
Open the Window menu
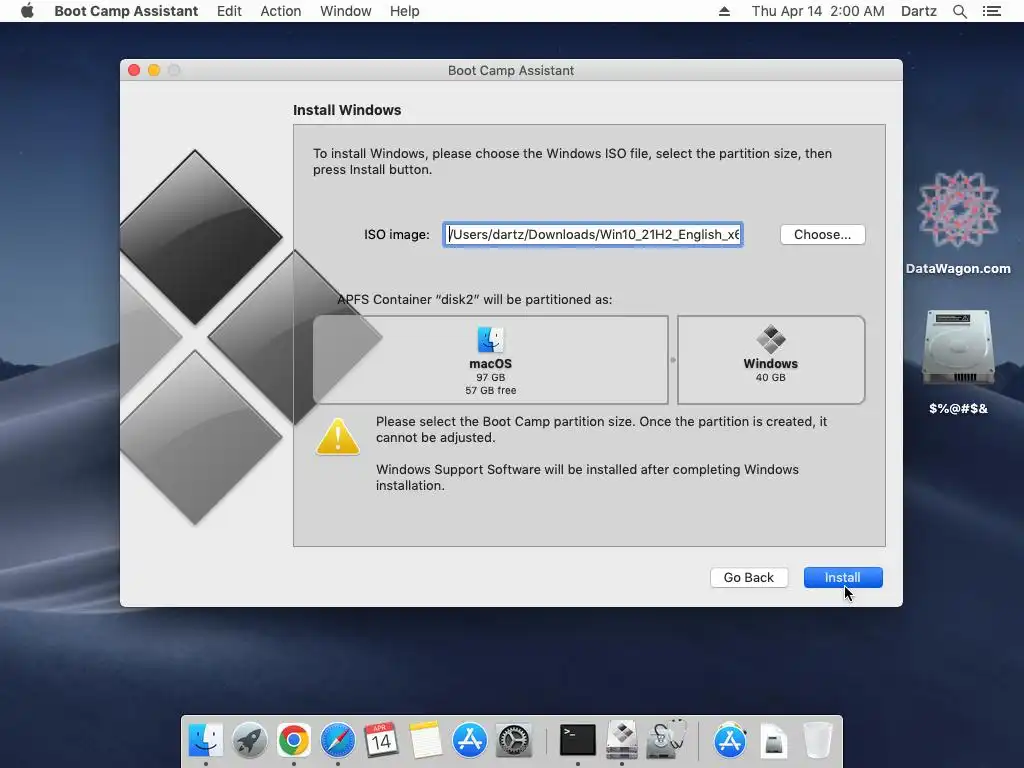[x=345, y=11]
